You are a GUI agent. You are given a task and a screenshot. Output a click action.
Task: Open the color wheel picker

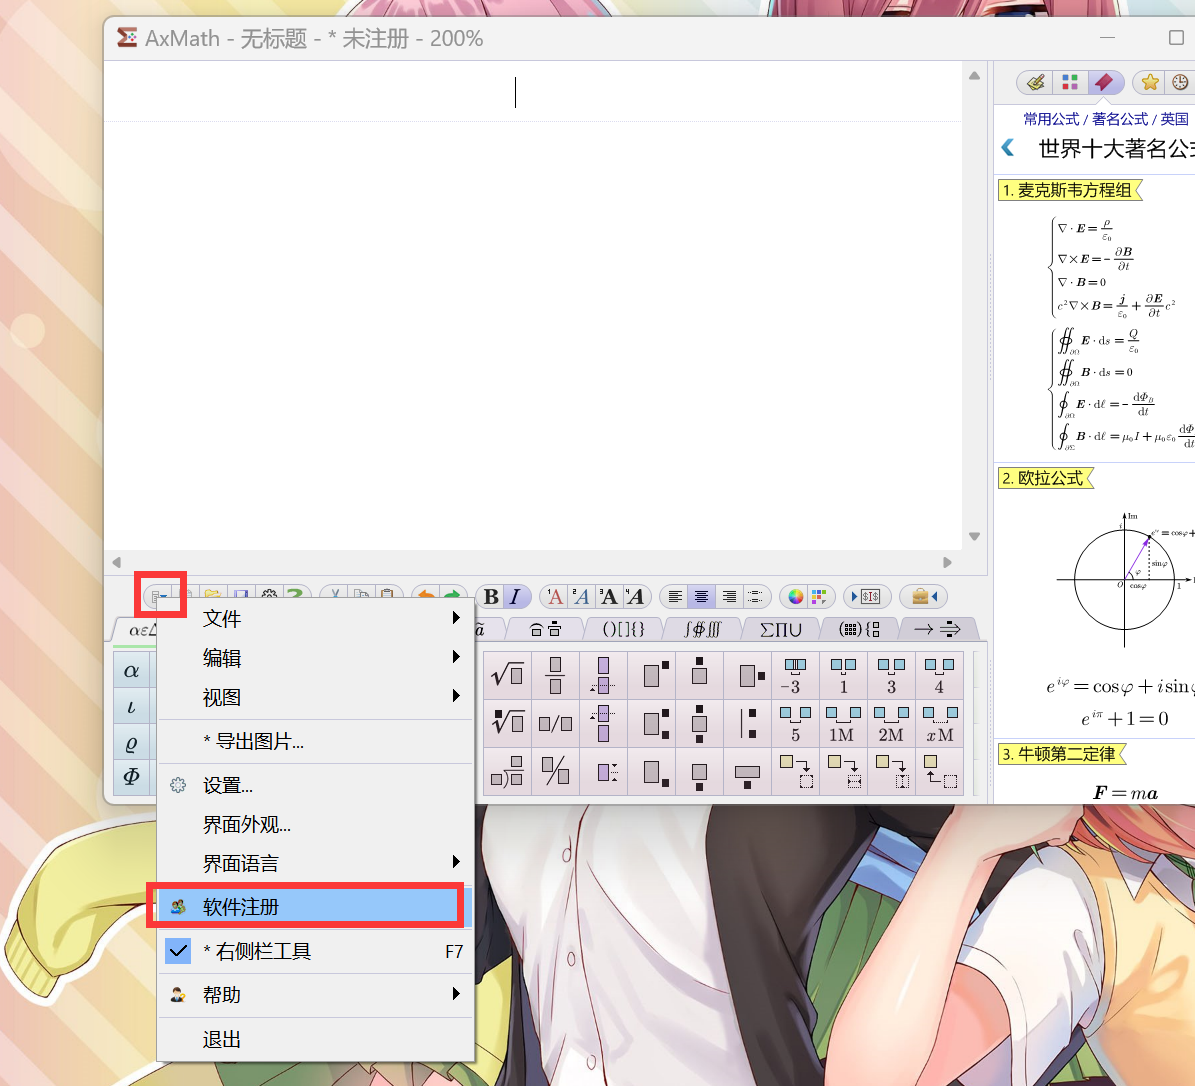click(796, 597)
